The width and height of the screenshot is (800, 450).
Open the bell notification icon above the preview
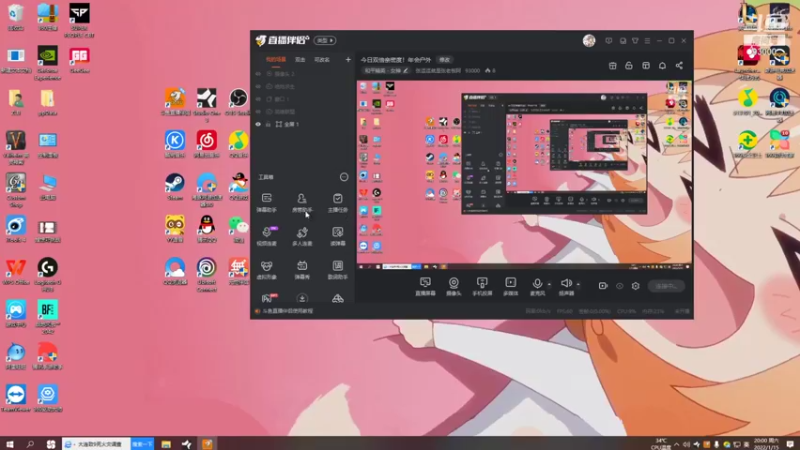662,65
